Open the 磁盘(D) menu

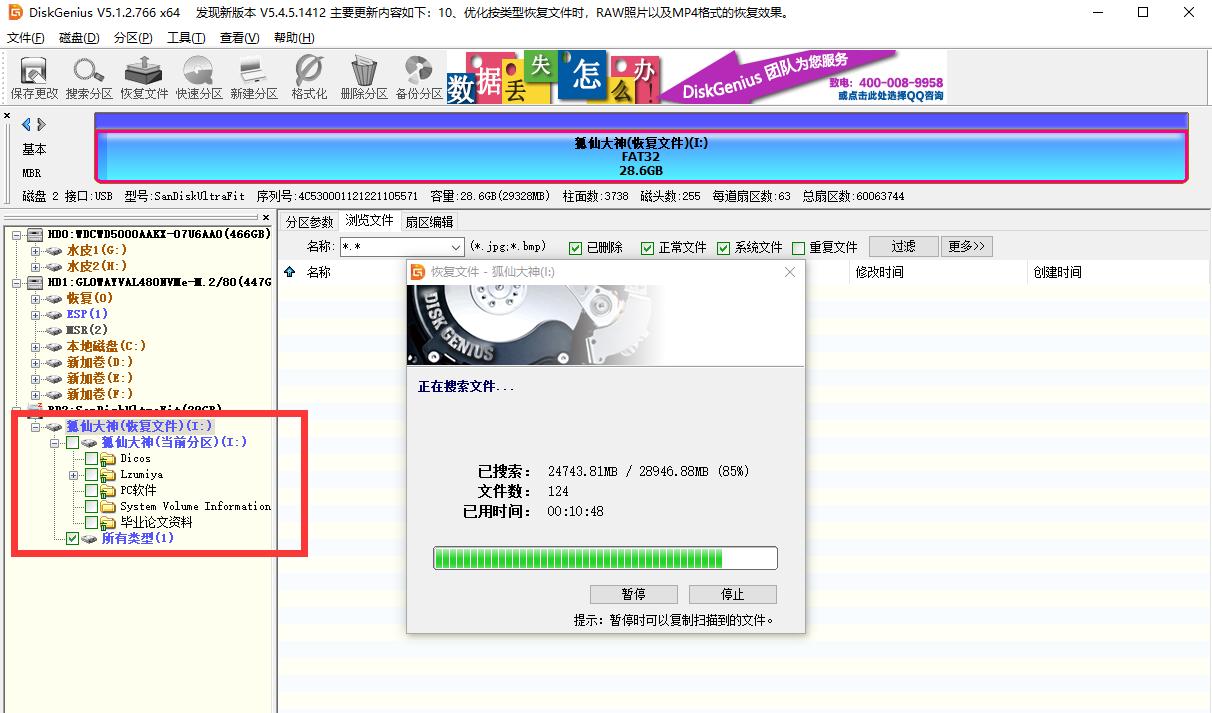point(79,38)
